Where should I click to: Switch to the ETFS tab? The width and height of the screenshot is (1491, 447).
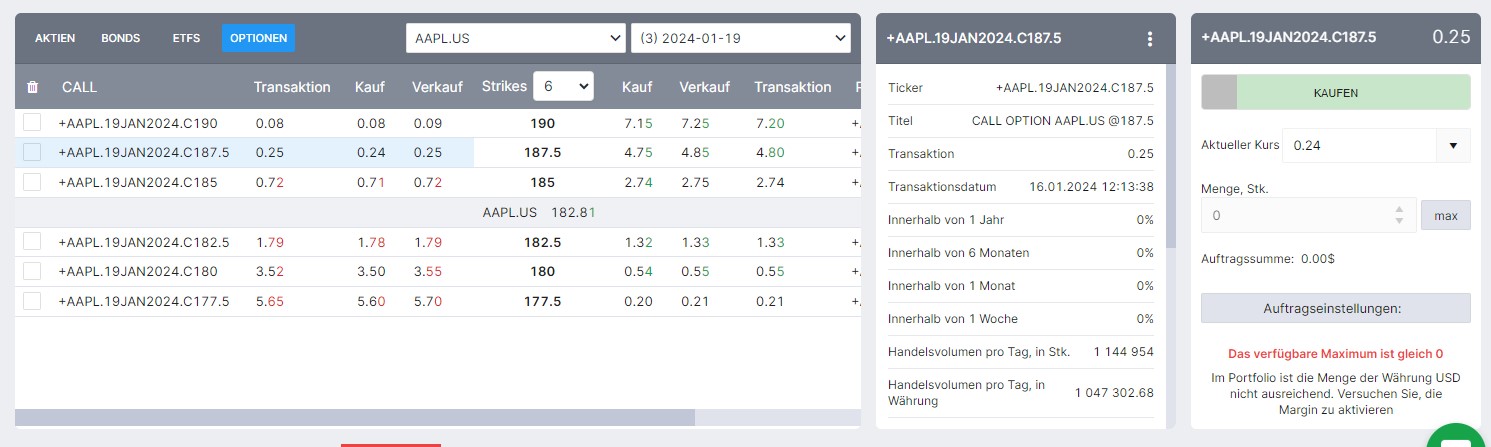click(x=186, y=38)
